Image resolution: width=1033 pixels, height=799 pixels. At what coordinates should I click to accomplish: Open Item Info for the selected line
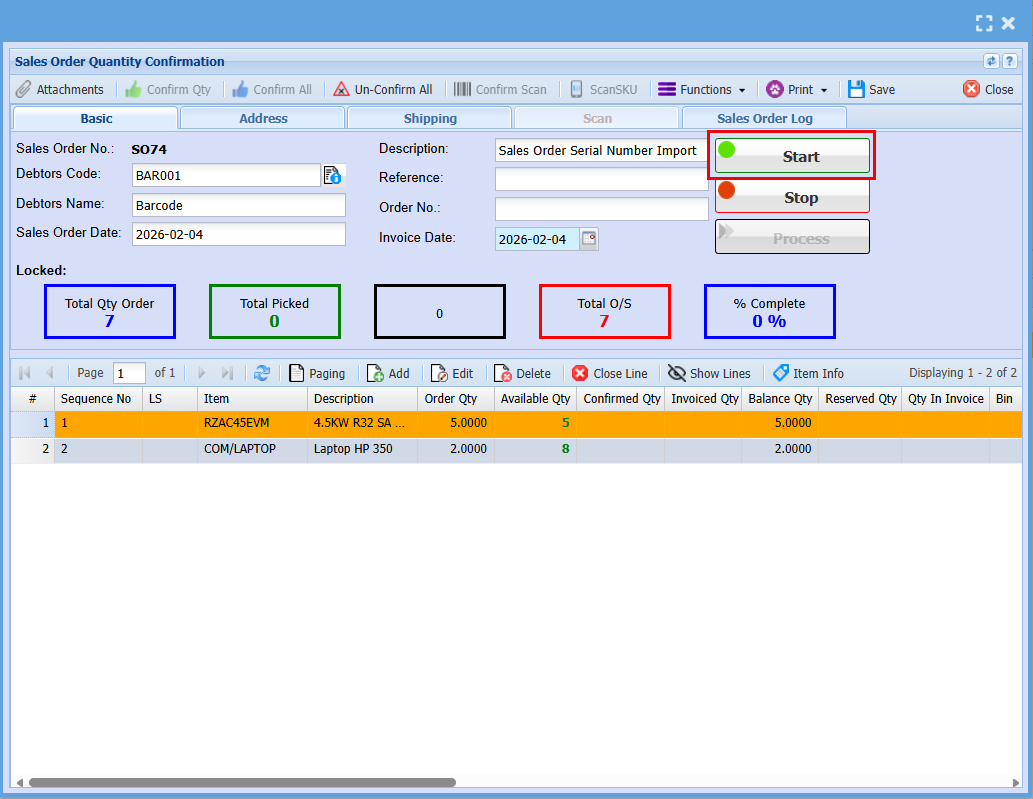click(781, 373)
